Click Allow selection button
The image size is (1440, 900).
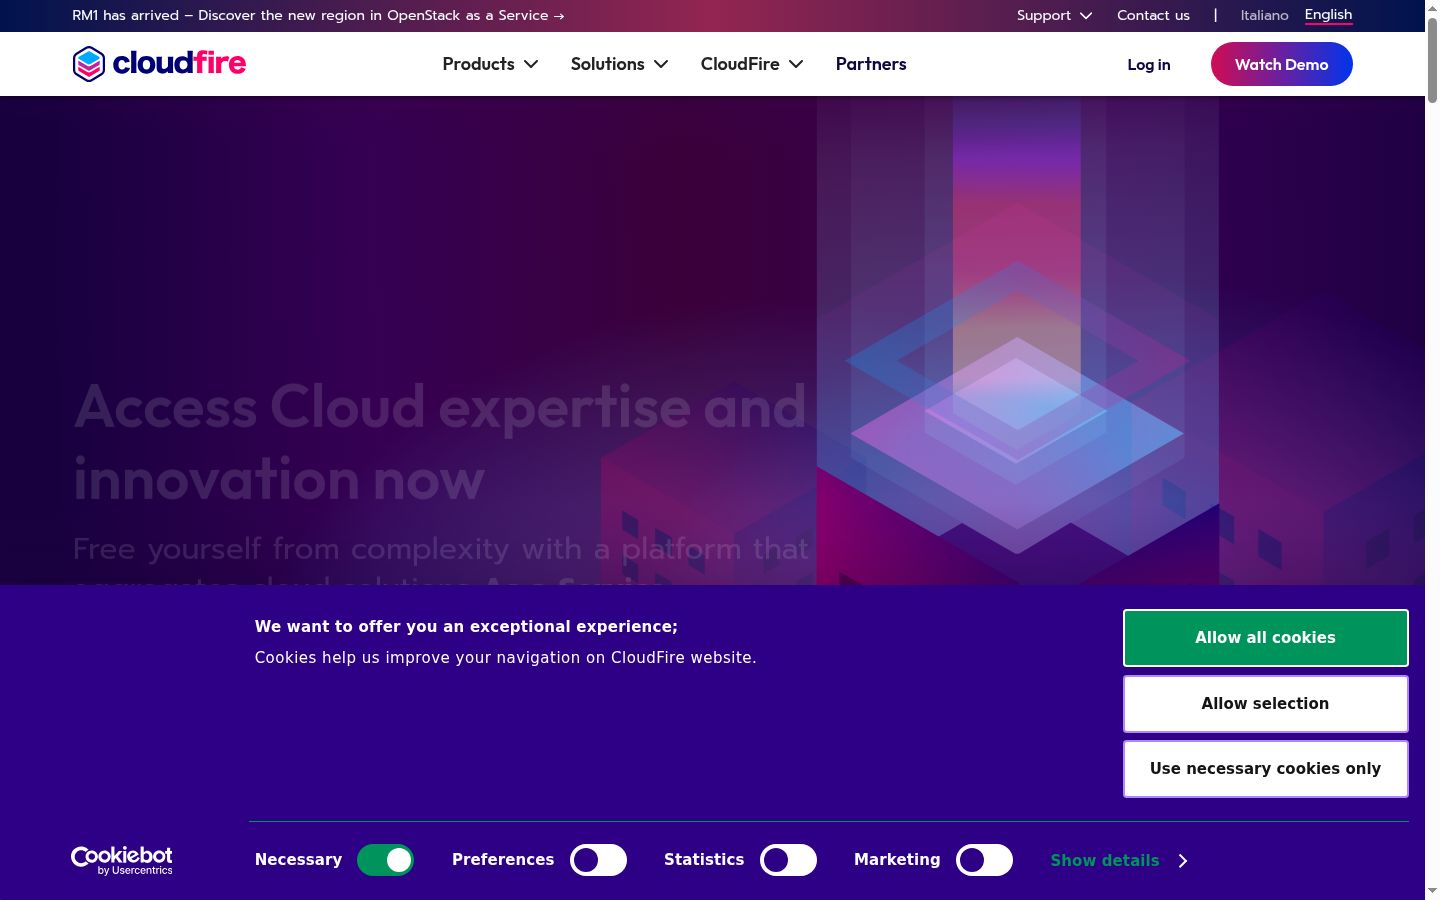coord(1265,704)
